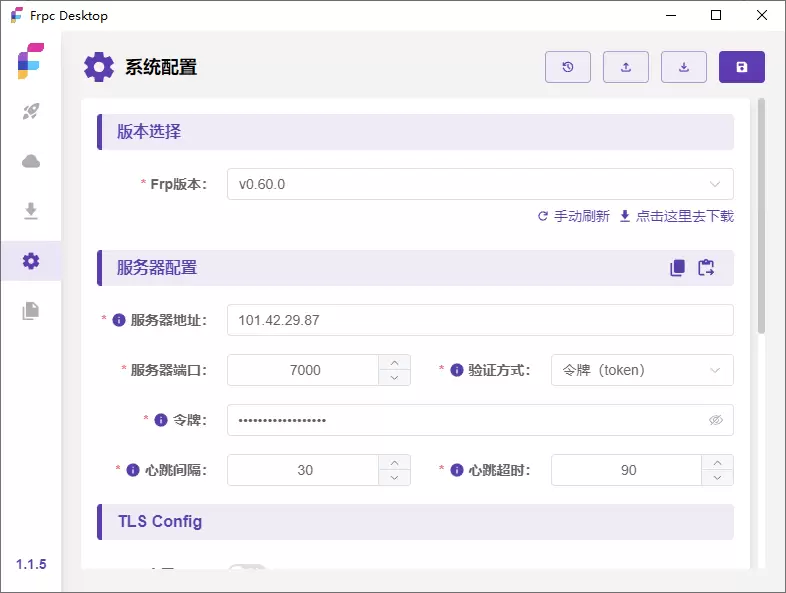786x593 pixels.
Task: Click the 令牌 password field
Action: point(480,420)
